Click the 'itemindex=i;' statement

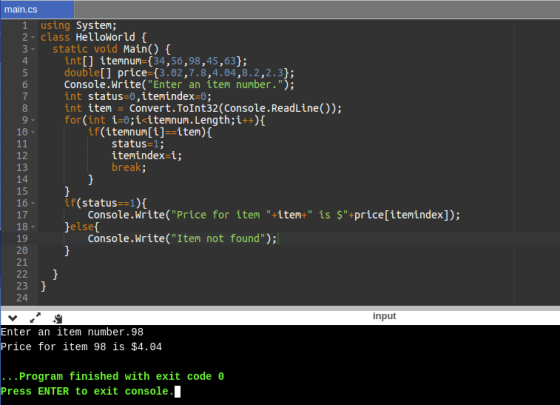146,155
